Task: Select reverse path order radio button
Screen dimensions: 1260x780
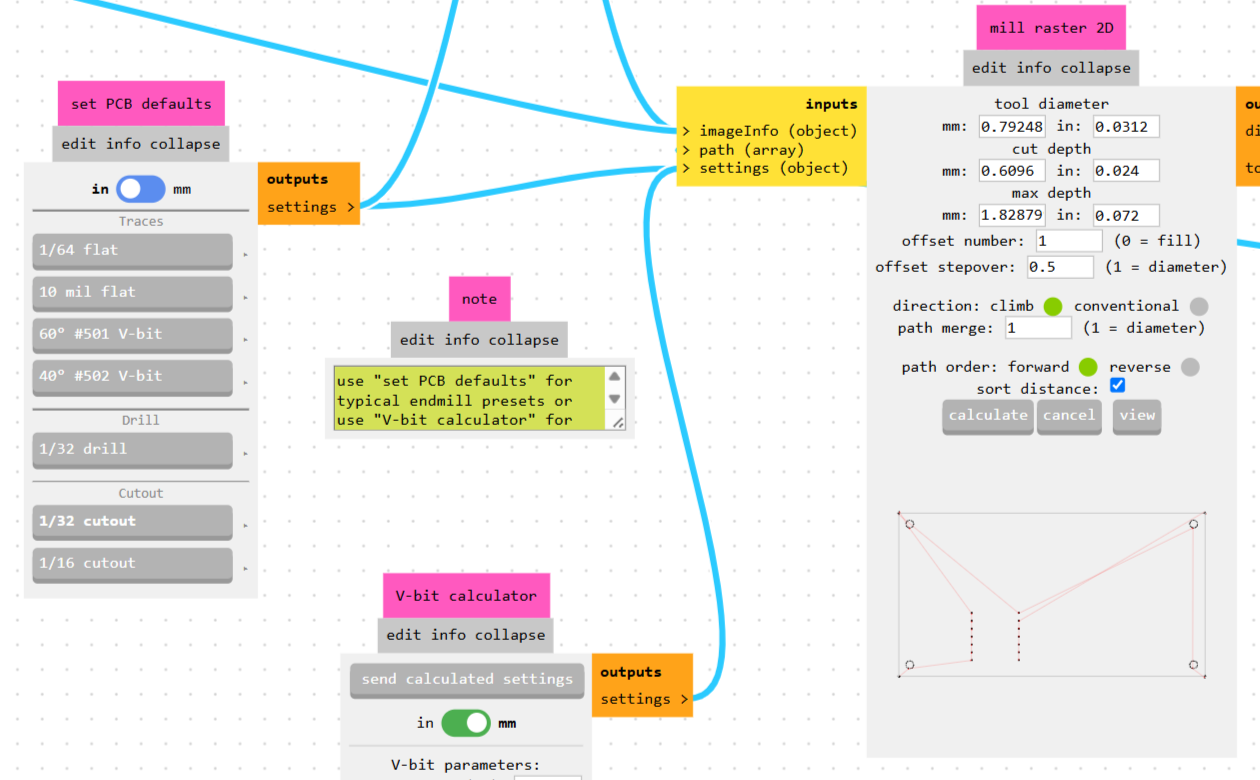Action: click(1190, 367)
